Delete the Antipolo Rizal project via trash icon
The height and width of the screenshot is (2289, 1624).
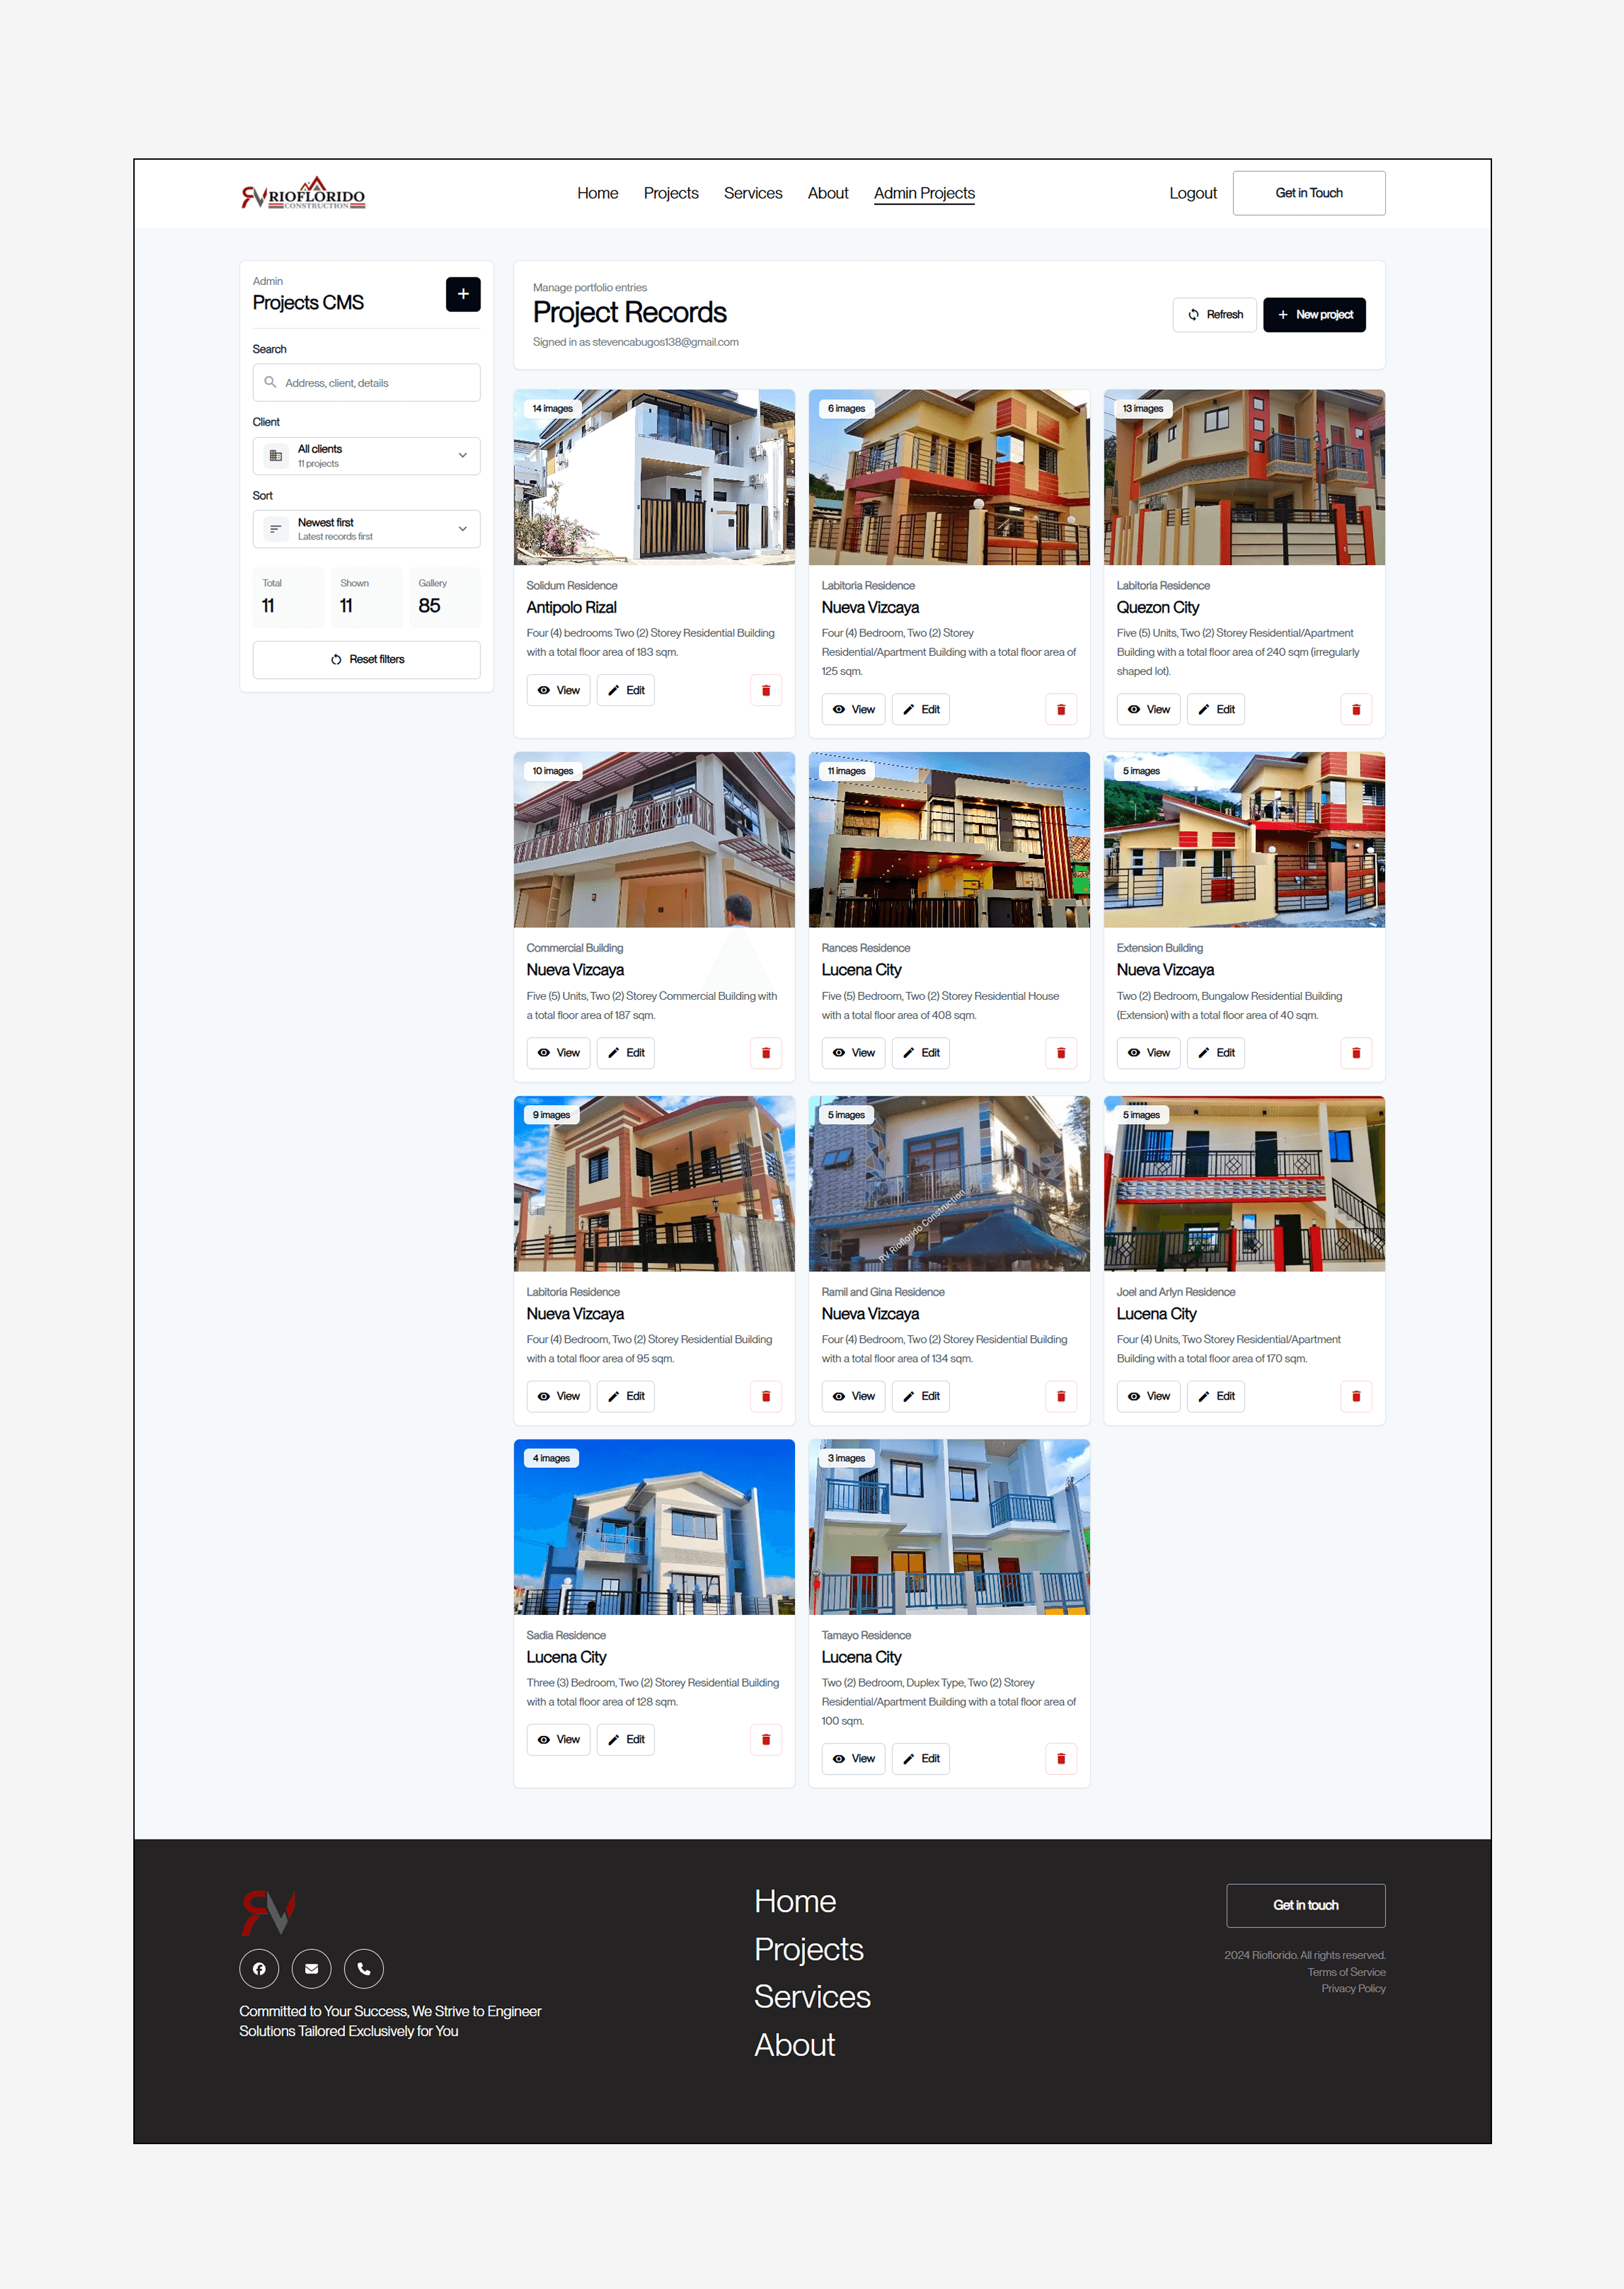pyautogui.click(x=766, y=690)
